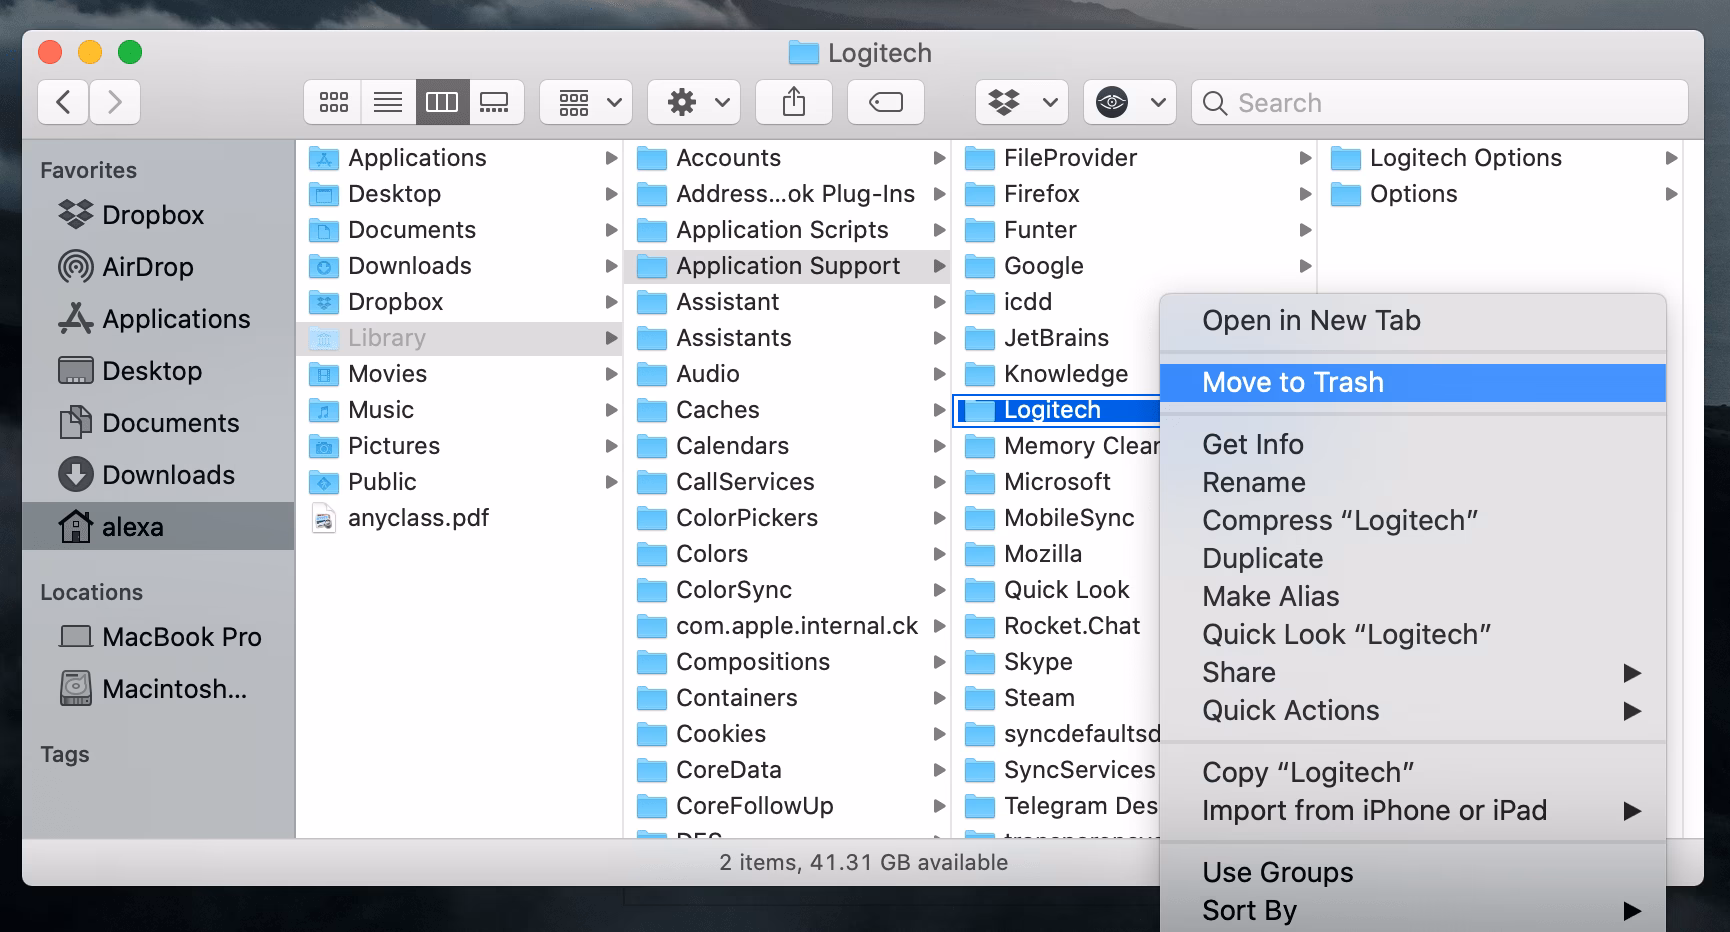Choose Duplicate from context menu

point(1413,559)
